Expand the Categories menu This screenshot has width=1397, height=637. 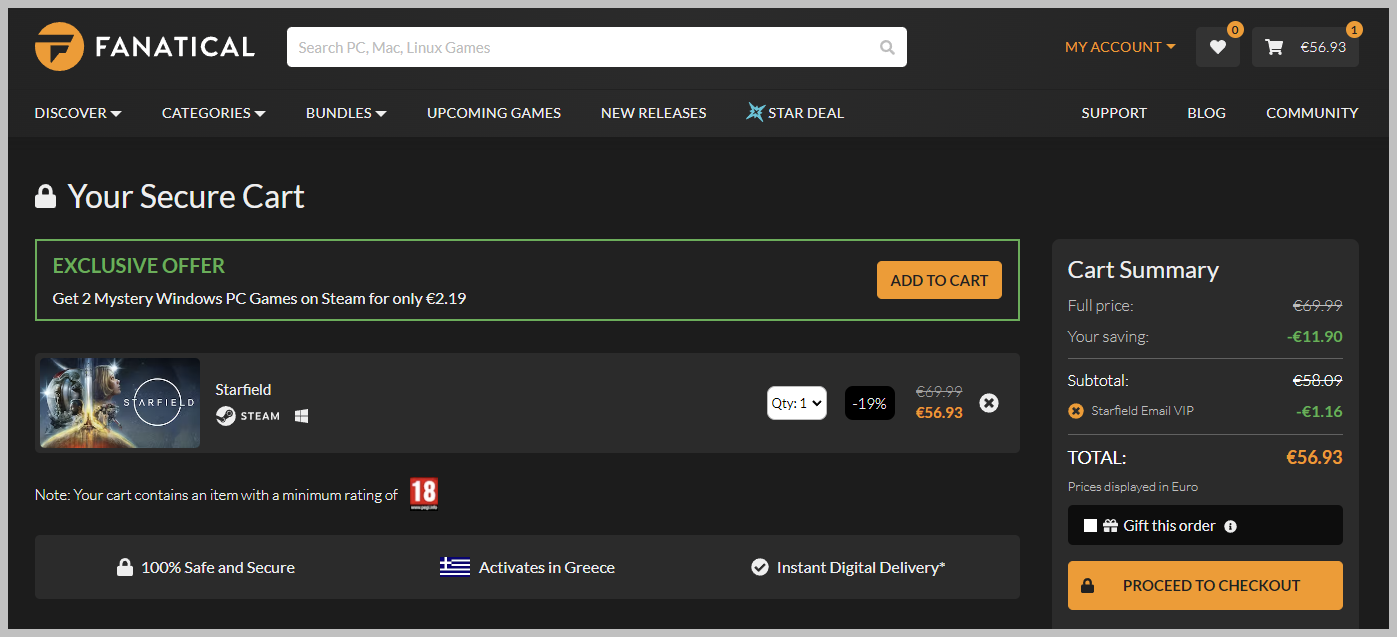214,113
